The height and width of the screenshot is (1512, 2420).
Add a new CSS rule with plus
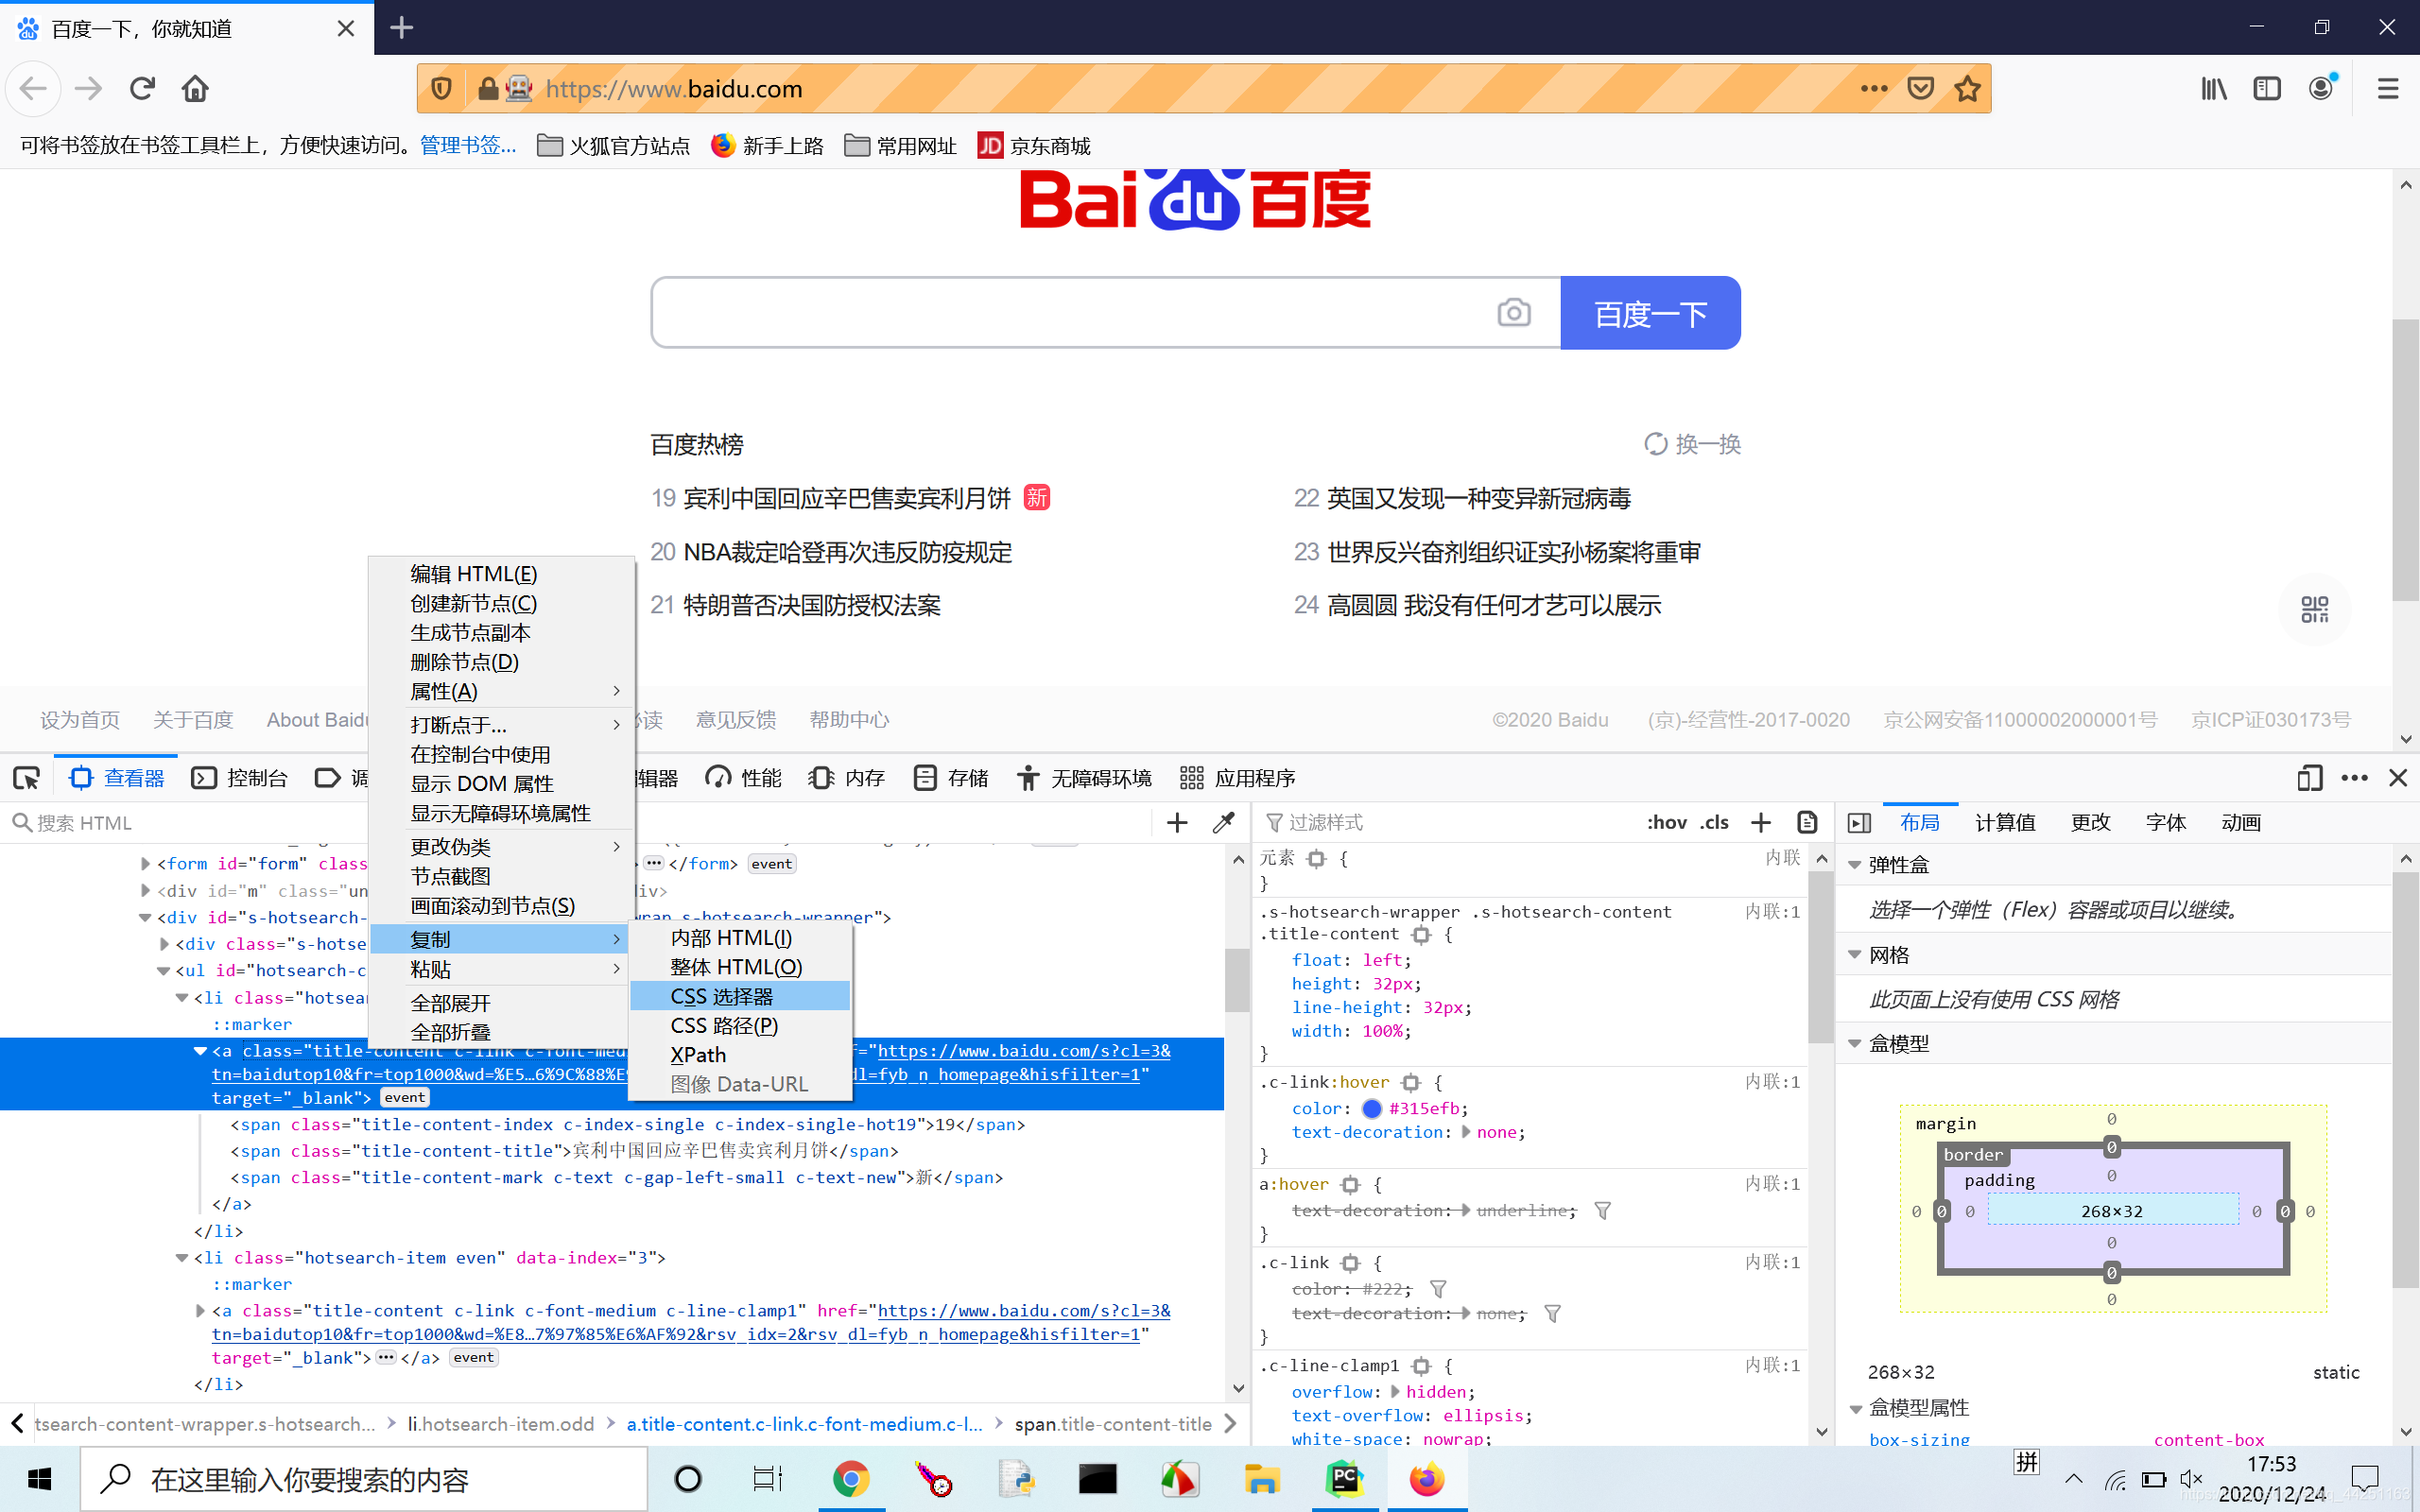click(x=1761, y=822)
